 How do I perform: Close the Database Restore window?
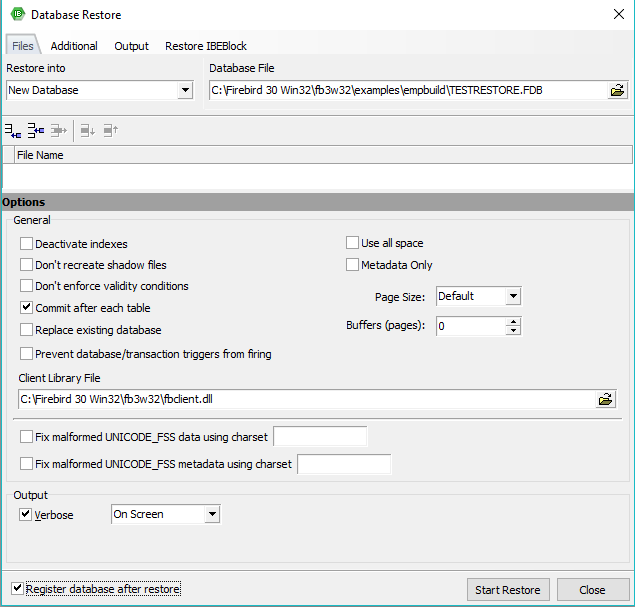[x=618, y=15]
